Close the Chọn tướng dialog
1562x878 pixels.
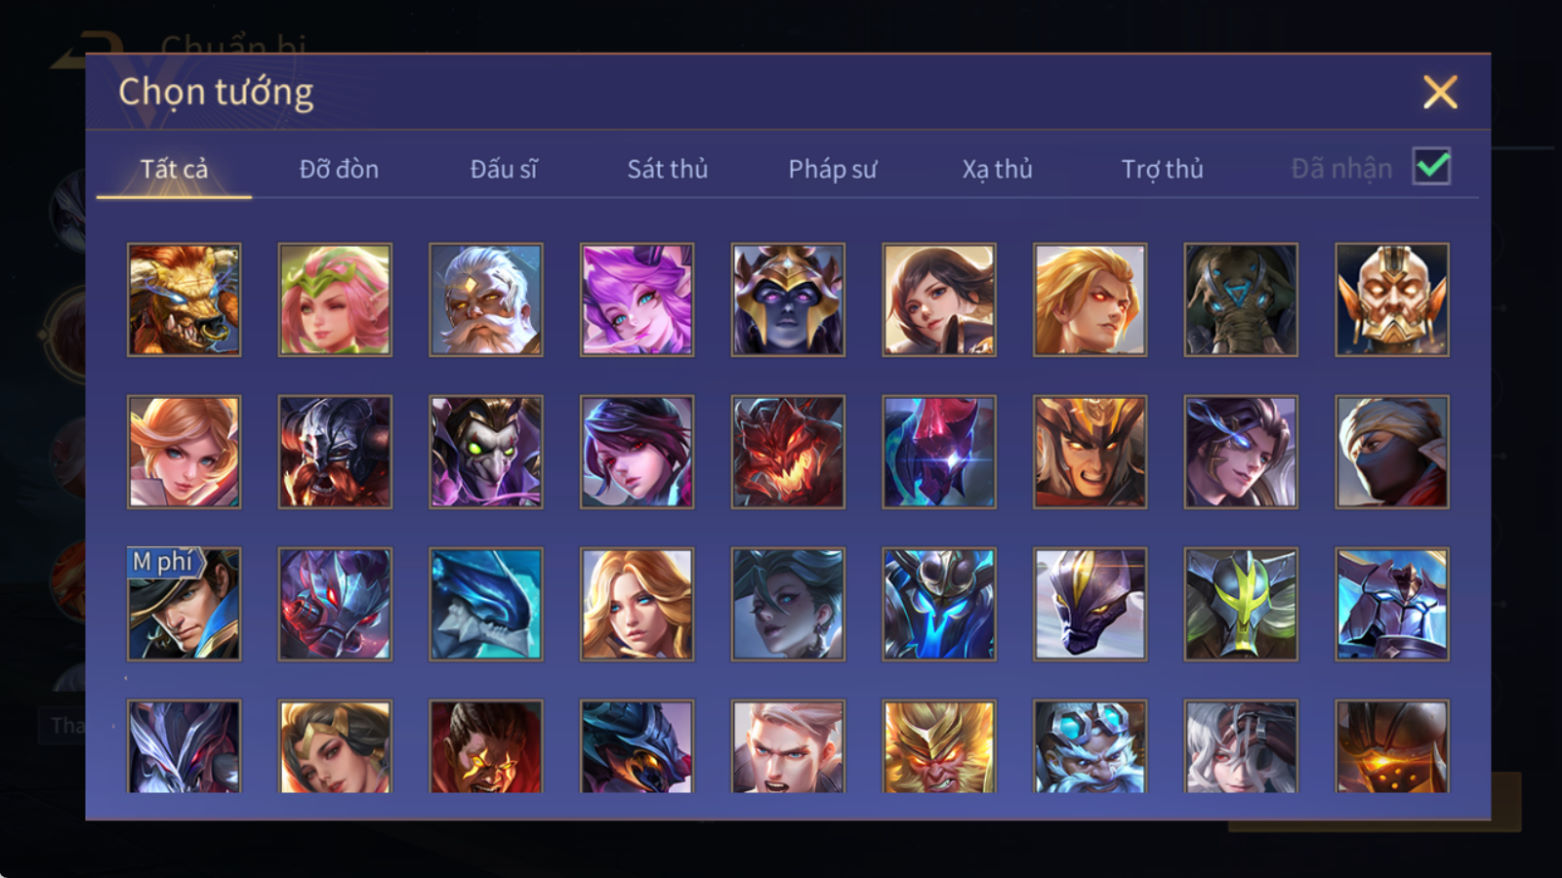click(x=1440, y=92)
